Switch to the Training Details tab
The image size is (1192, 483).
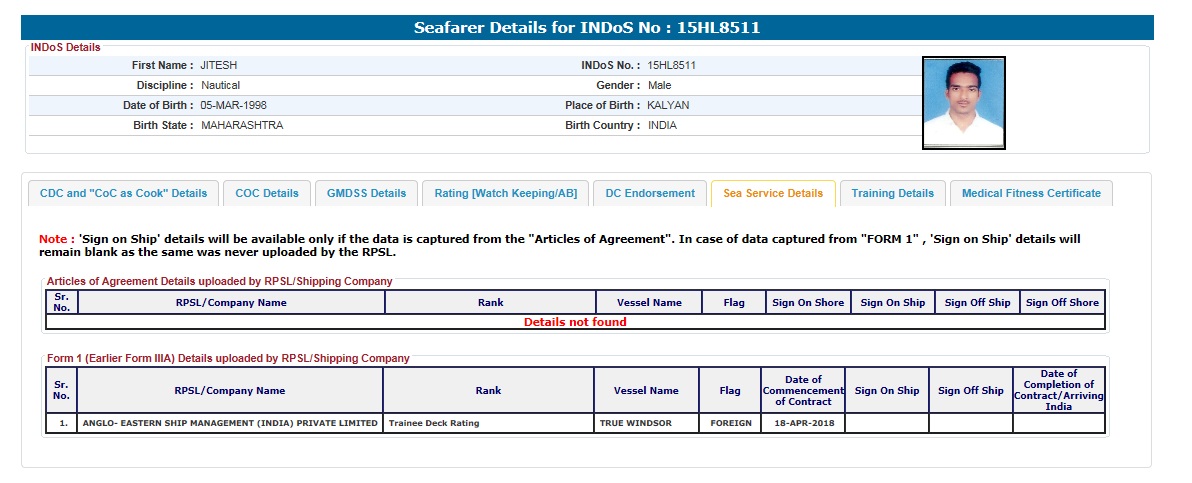click(892, 194)
